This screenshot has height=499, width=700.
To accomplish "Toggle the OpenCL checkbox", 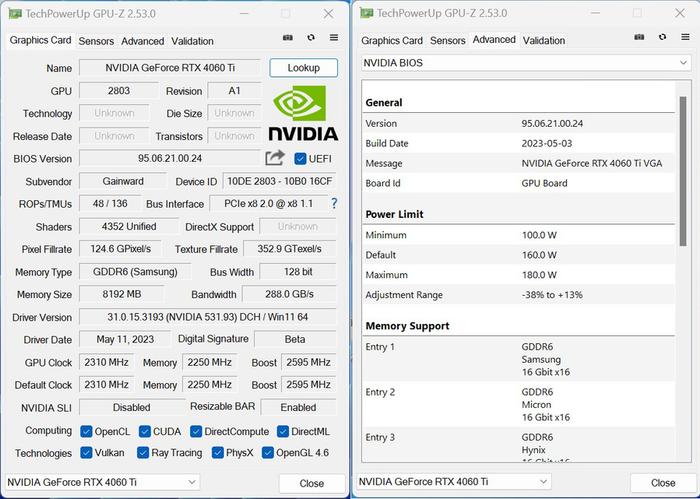I will pos(86,432).
